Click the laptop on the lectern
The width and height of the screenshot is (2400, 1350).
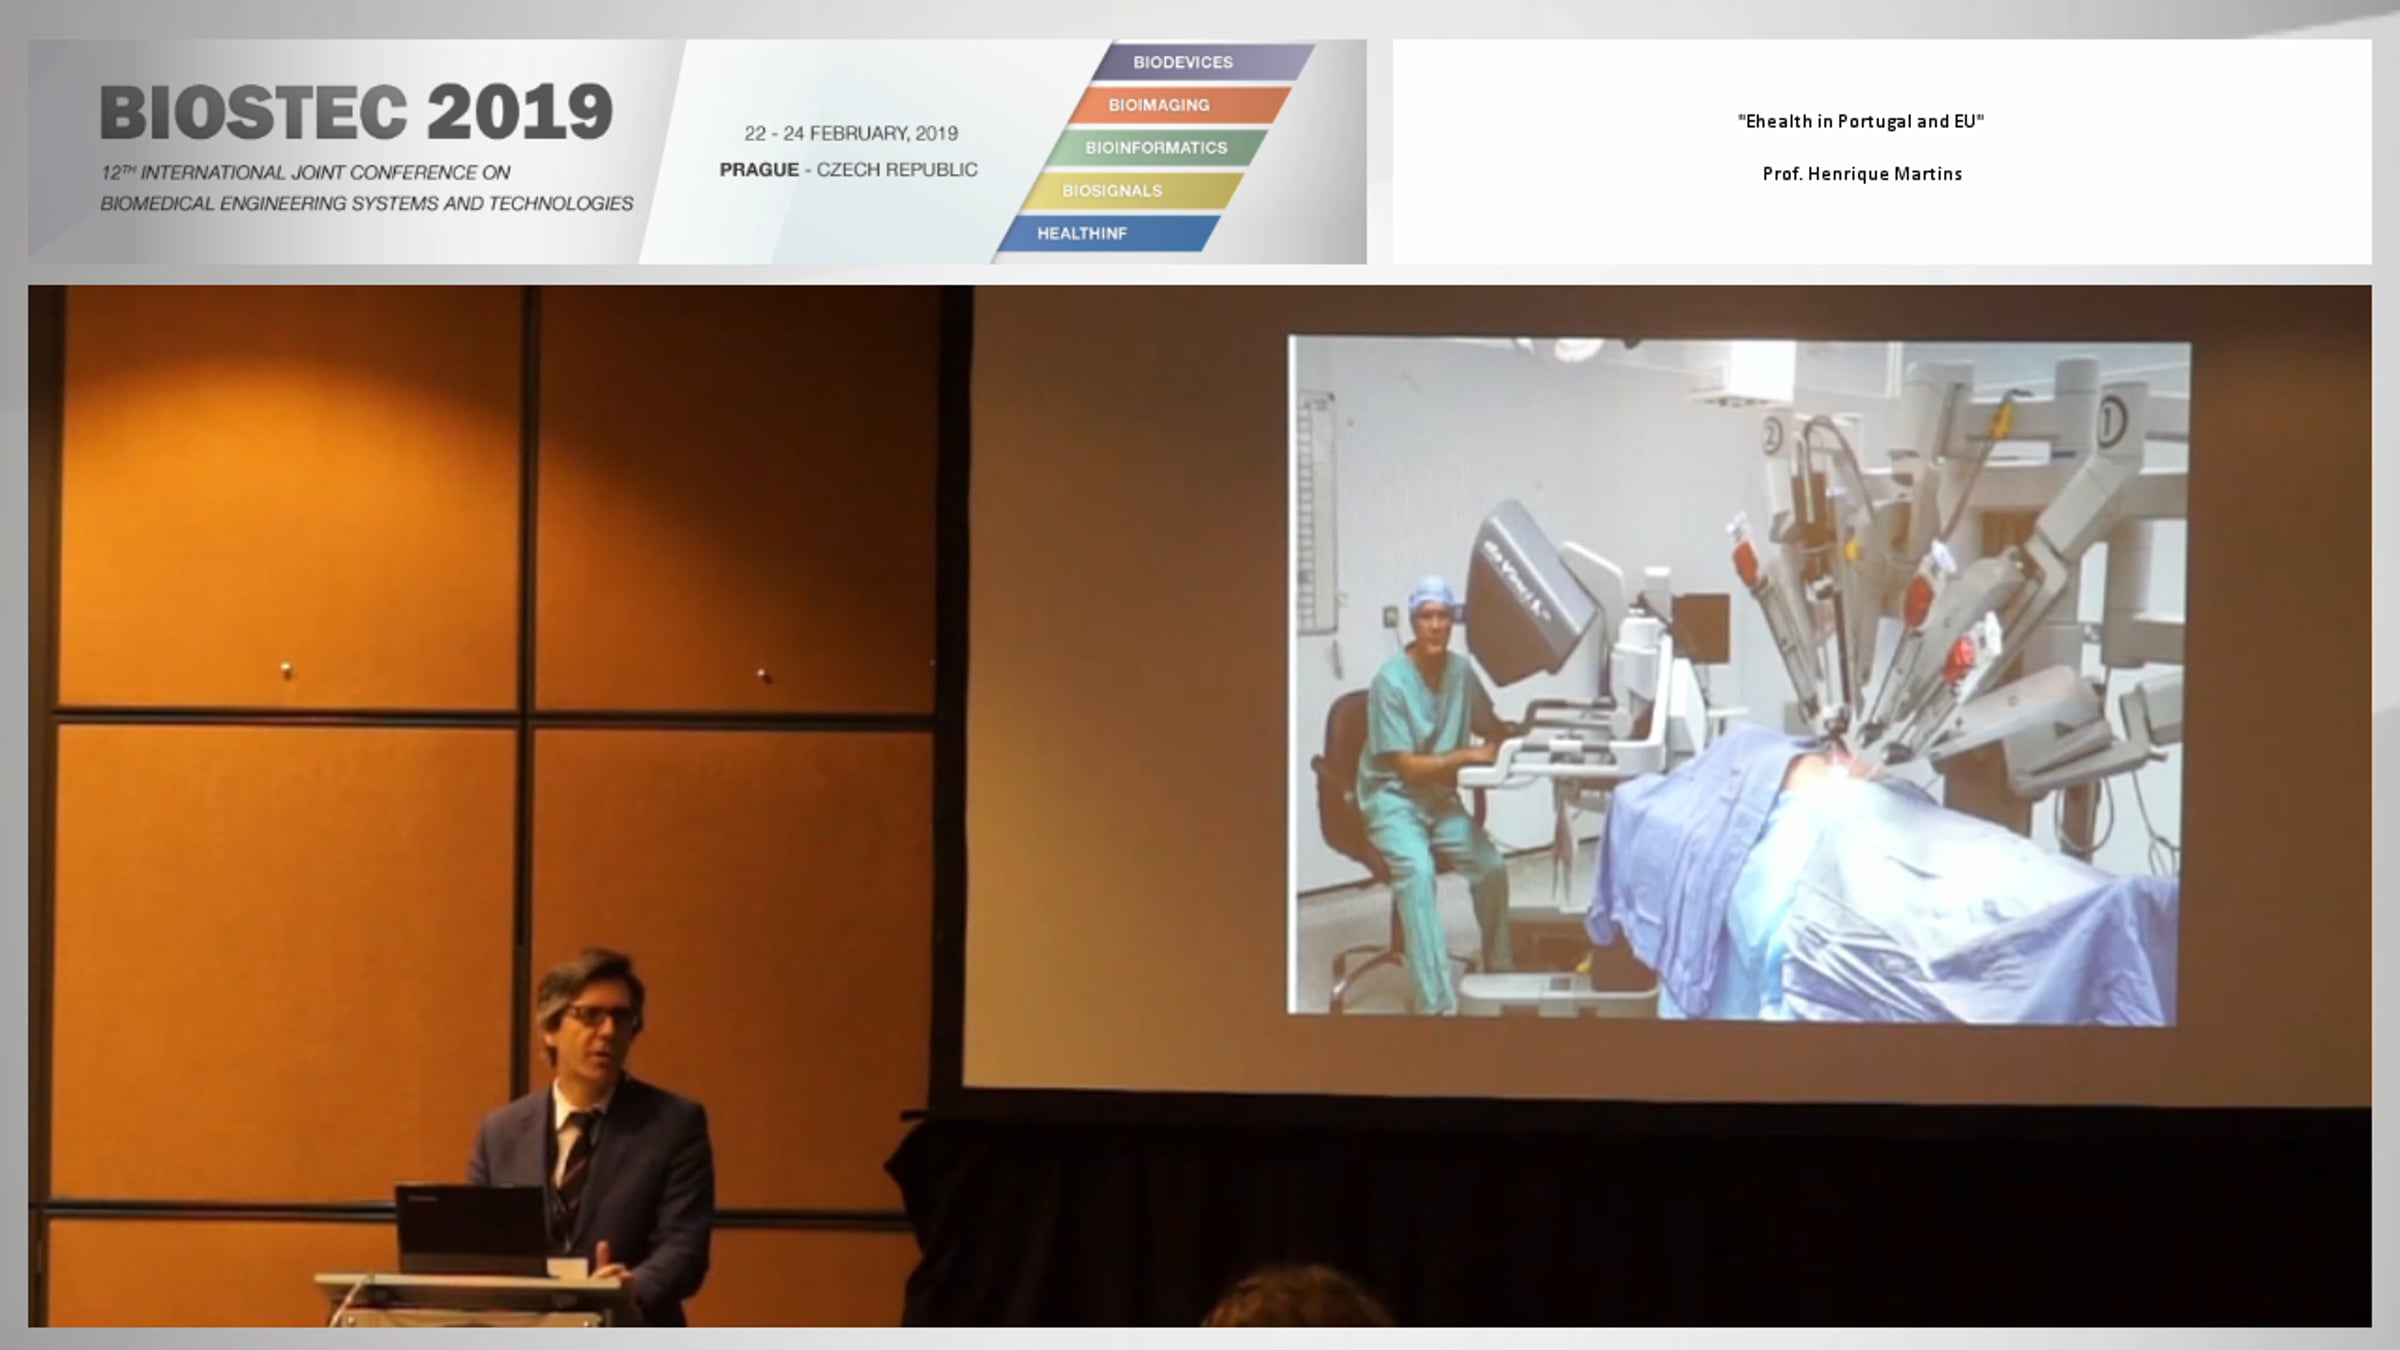click(470, 1230)
